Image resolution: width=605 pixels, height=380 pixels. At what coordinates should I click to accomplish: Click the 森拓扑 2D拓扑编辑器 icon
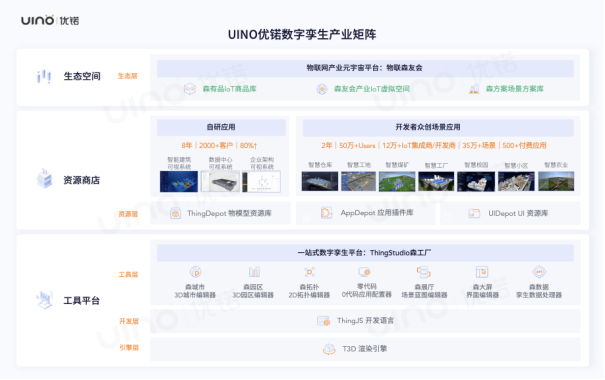pyautogui.click(x=309, y=272)
